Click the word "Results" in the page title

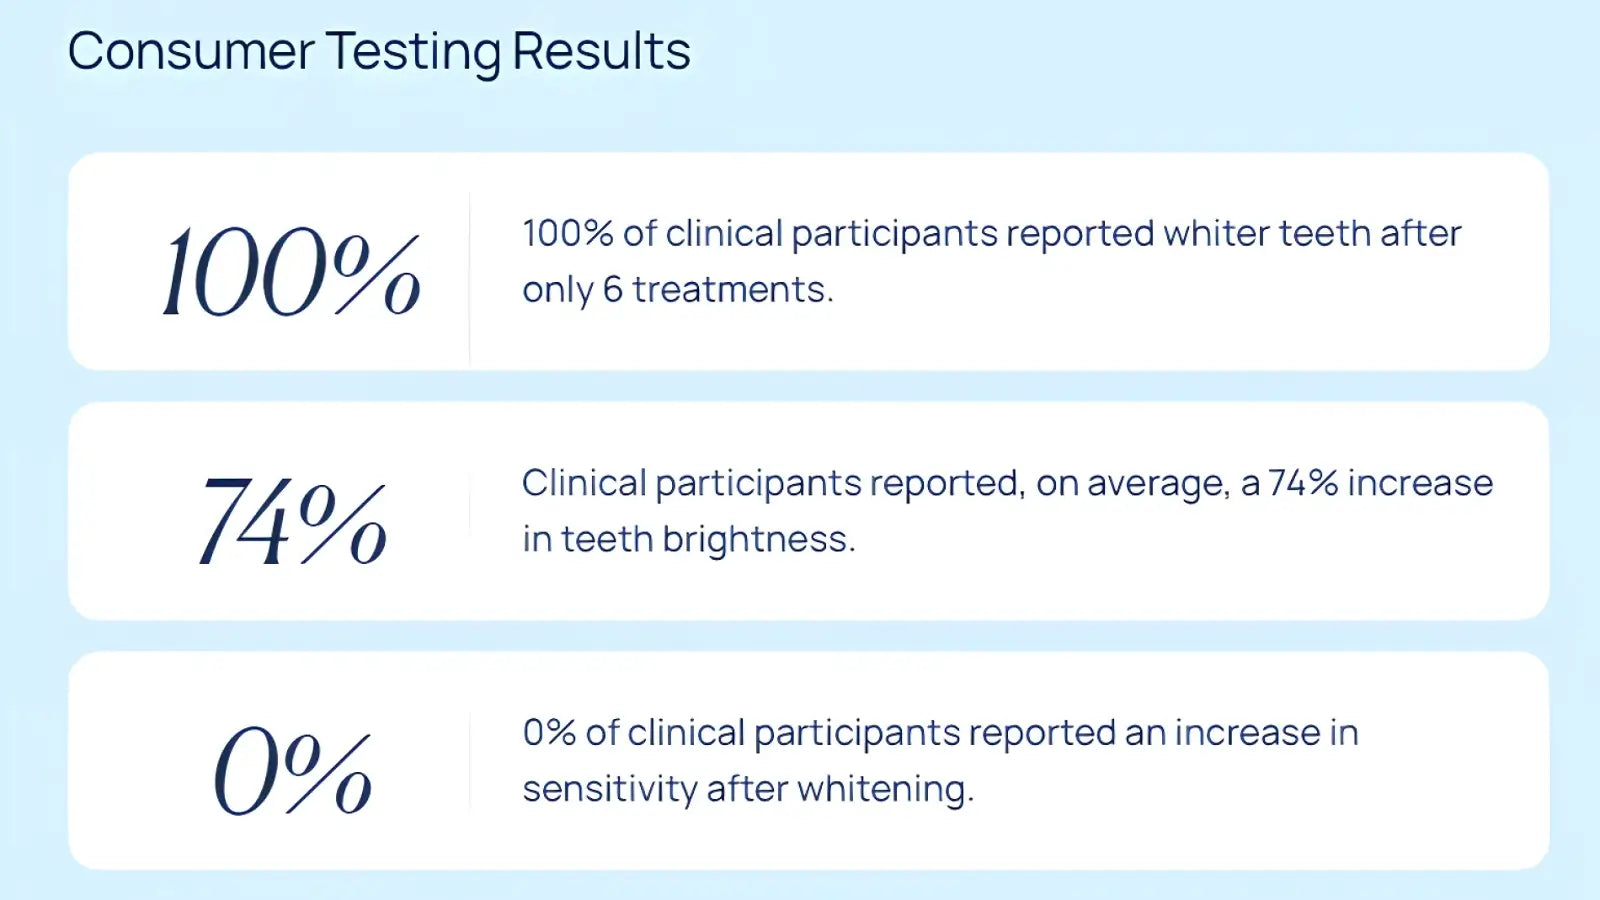[601, 51]
